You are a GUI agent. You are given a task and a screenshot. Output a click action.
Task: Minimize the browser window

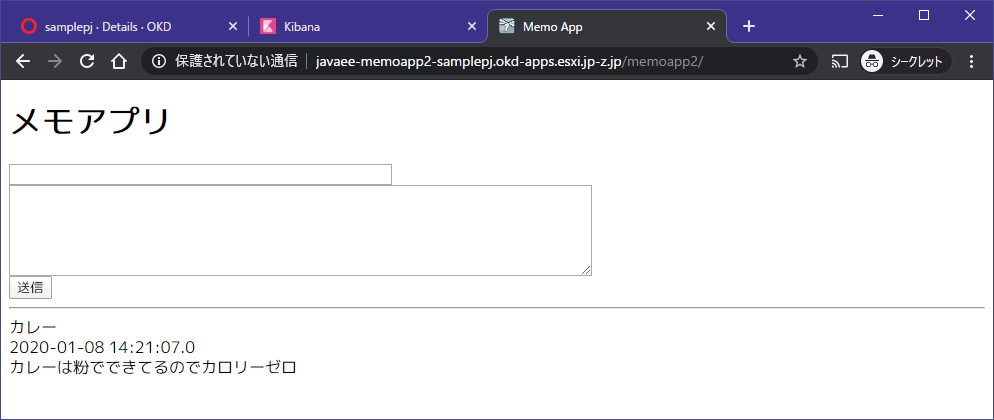tap(878, 15)
